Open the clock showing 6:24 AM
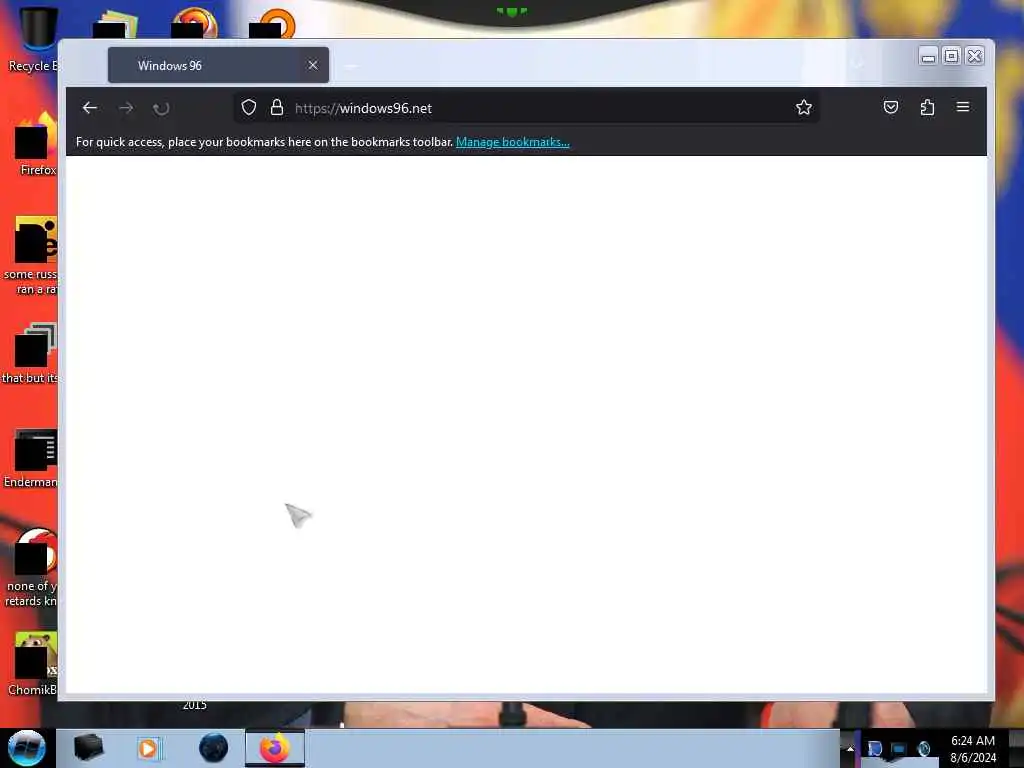The image size is (1024, 768). (x=972, y=749)
